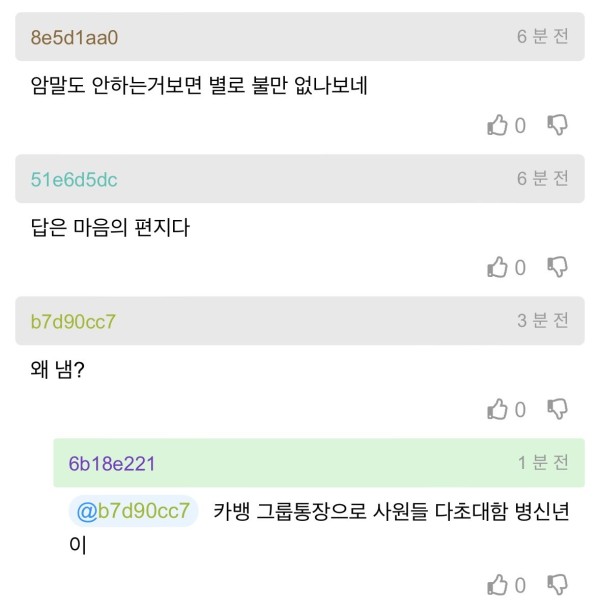Tap the comment '암말도 안하는거보면 별로 불만 없나보네'
Screen dimensions: 600x607
(x=199, y=86)
